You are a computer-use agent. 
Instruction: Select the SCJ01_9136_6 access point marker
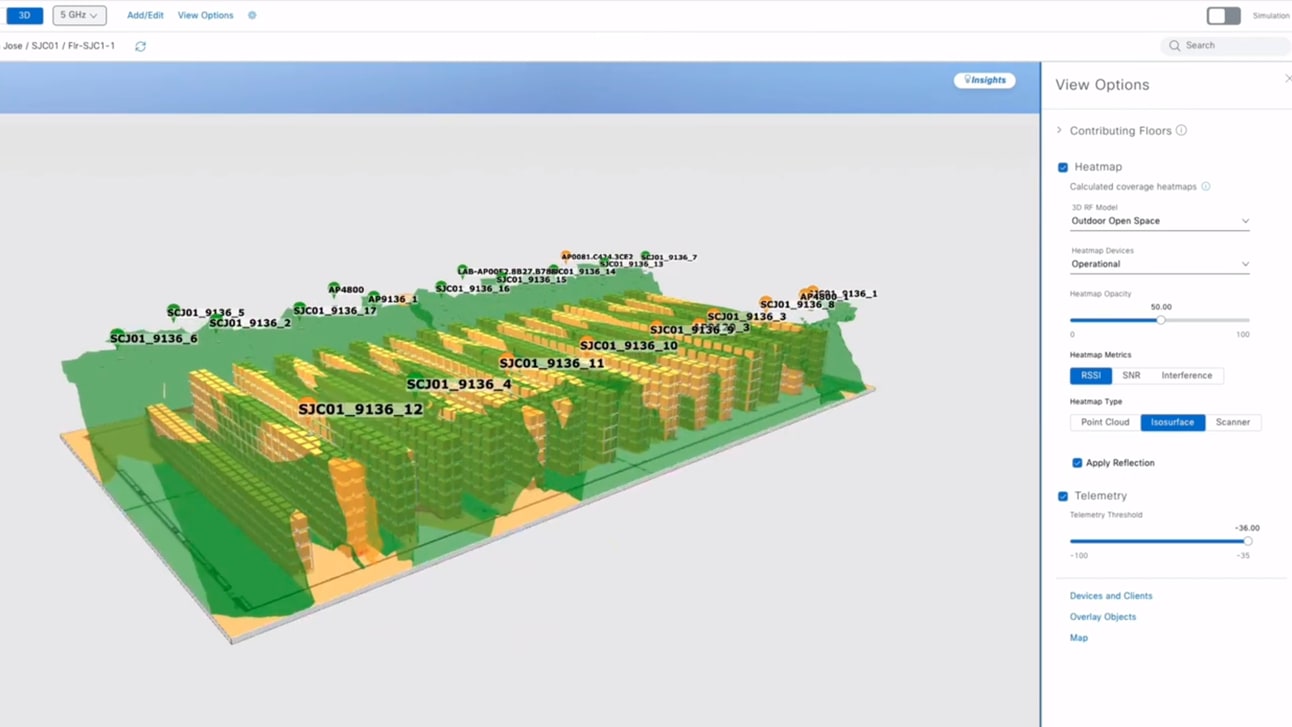point(120,332)
